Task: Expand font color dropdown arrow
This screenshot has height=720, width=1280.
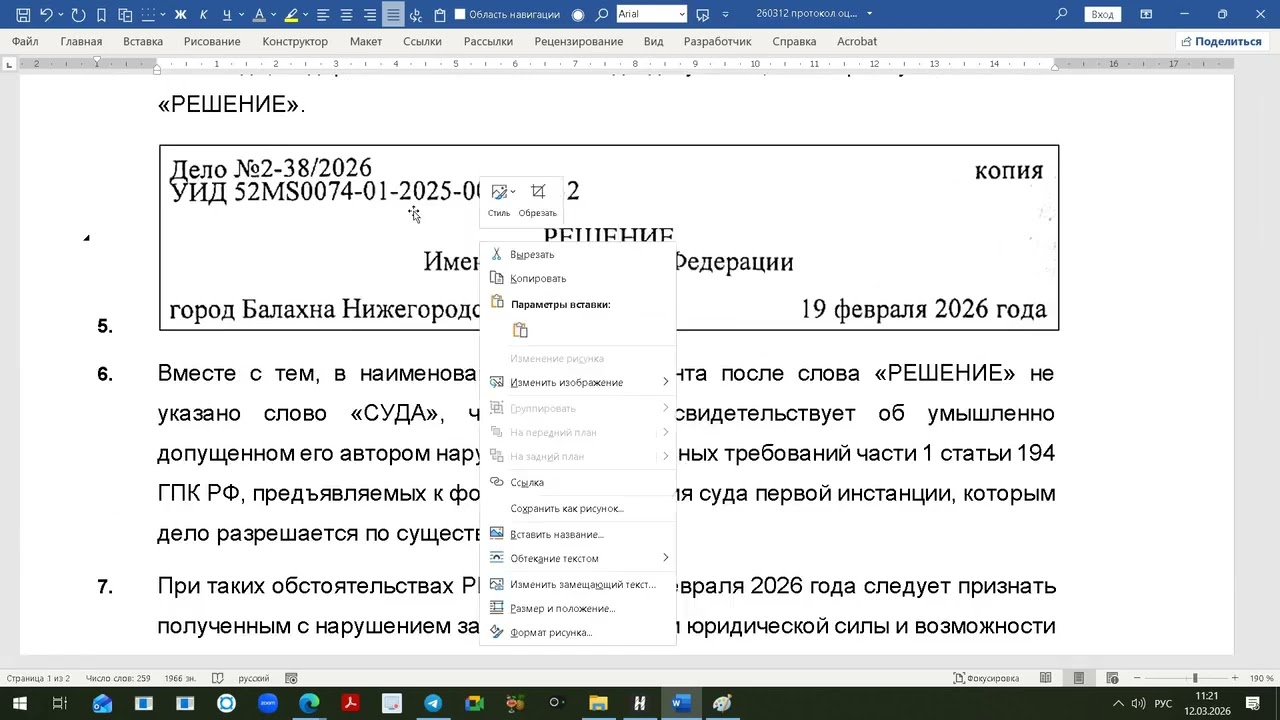Action: (x=274, y=15)
